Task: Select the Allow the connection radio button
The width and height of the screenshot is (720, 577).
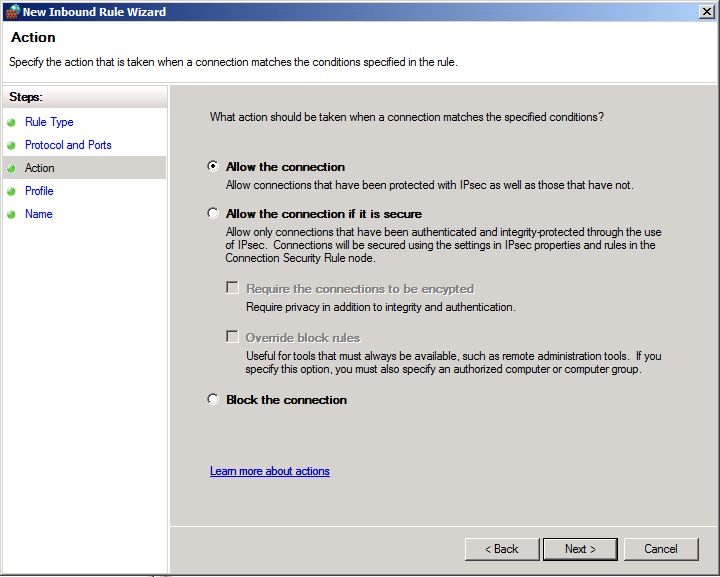Action: pos(213,167)
